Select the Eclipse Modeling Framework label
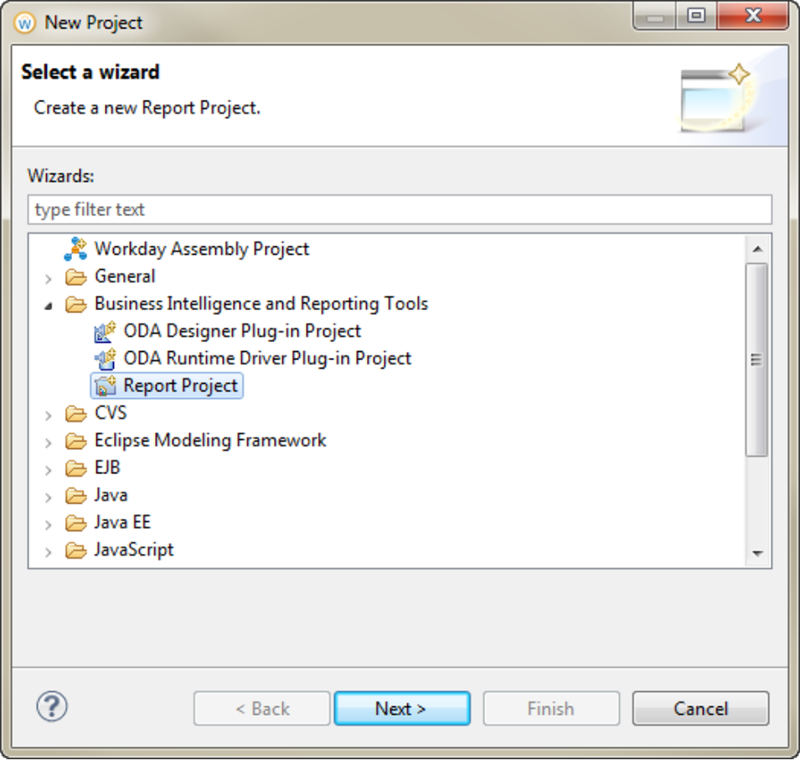 point(210,441)
